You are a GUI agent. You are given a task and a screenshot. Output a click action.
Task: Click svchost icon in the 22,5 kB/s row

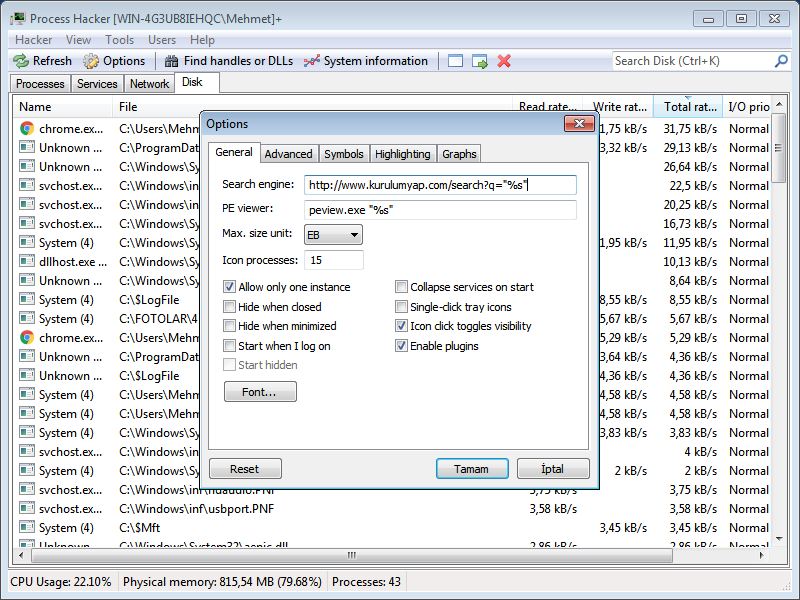tap(27, 186)
